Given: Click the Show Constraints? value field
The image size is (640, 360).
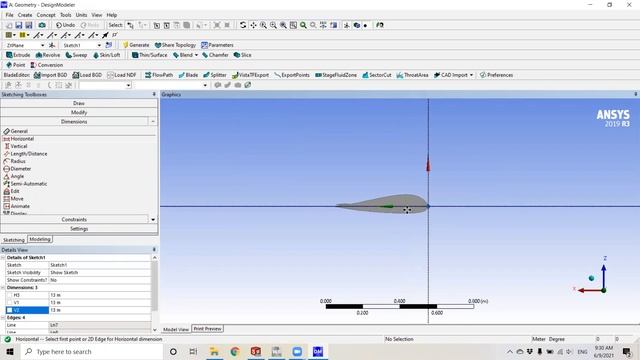Looking at the screenshot, I should click(100, 280).
